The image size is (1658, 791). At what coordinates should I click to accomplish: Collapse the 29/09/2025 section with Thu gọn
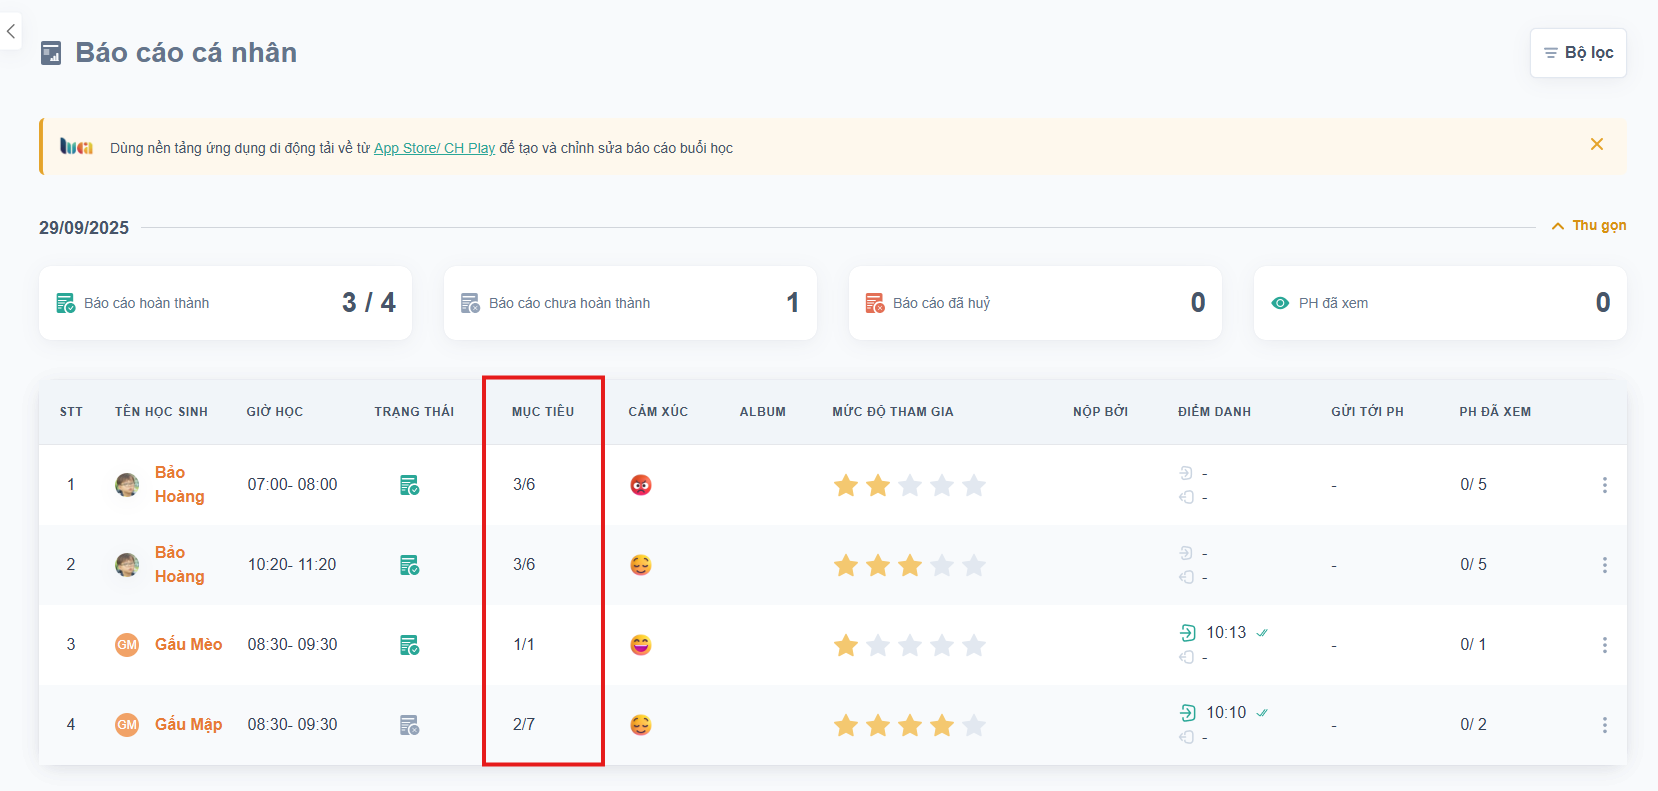[1589, 226]
